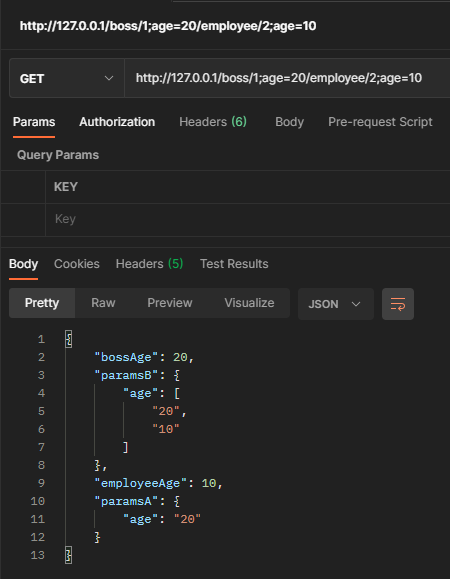This screenshot has width=450, height=579.
Task: Select the response Body tab
Action: (23, 264)
